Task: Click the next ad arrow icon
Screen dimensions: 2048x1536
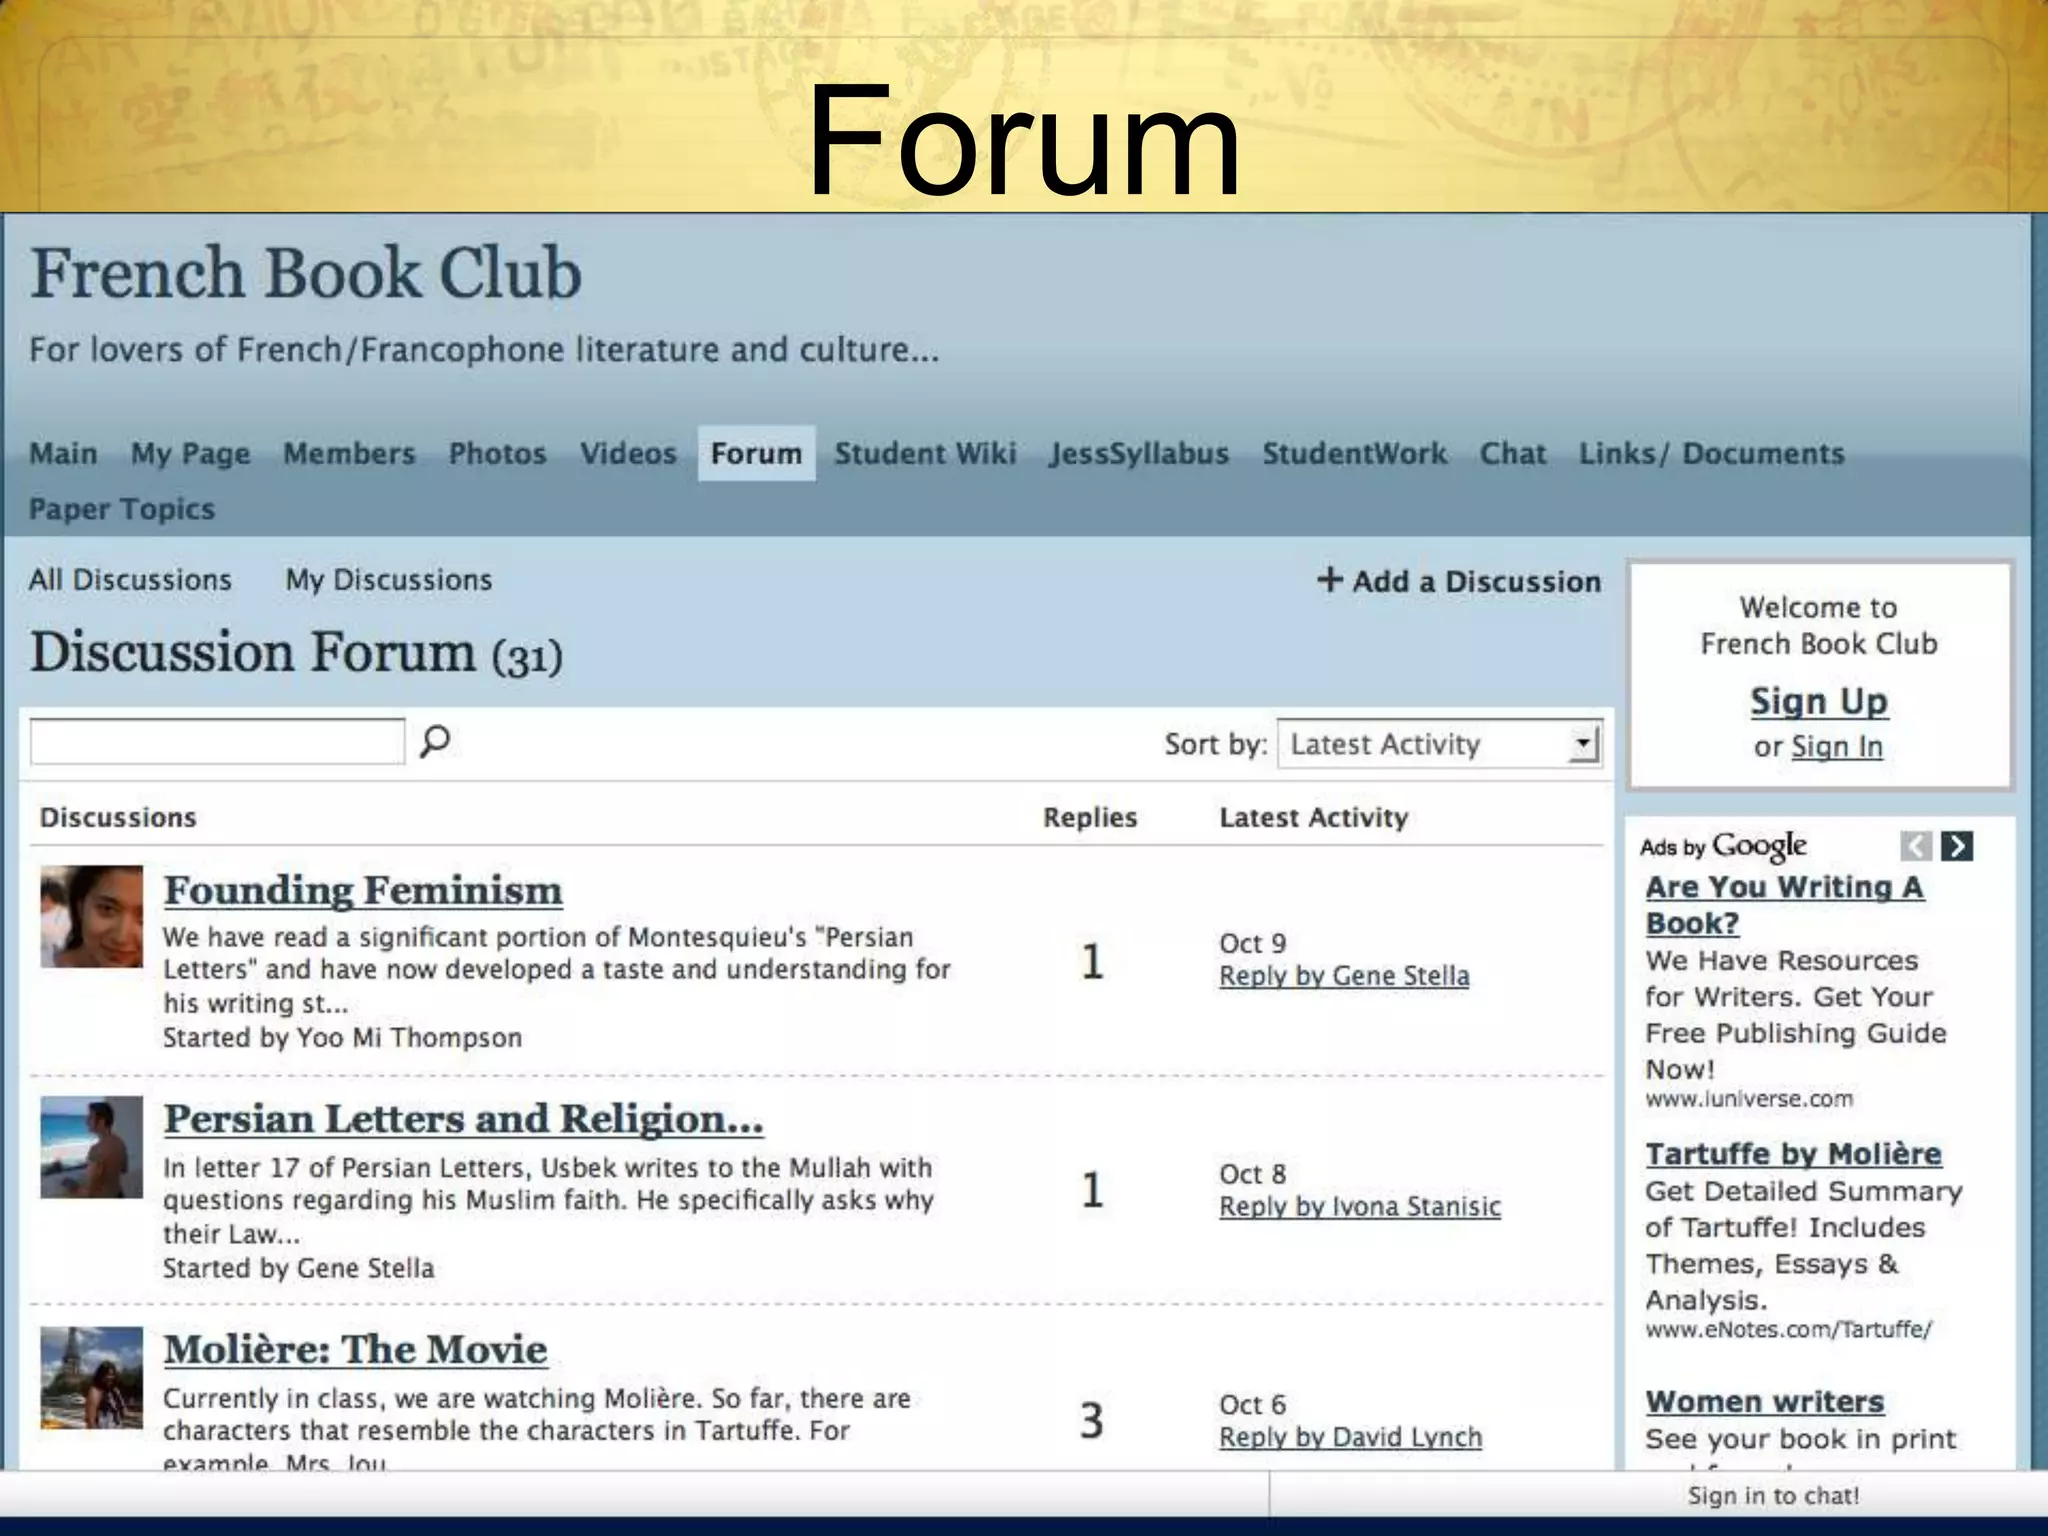Action: coord(1957,847)
